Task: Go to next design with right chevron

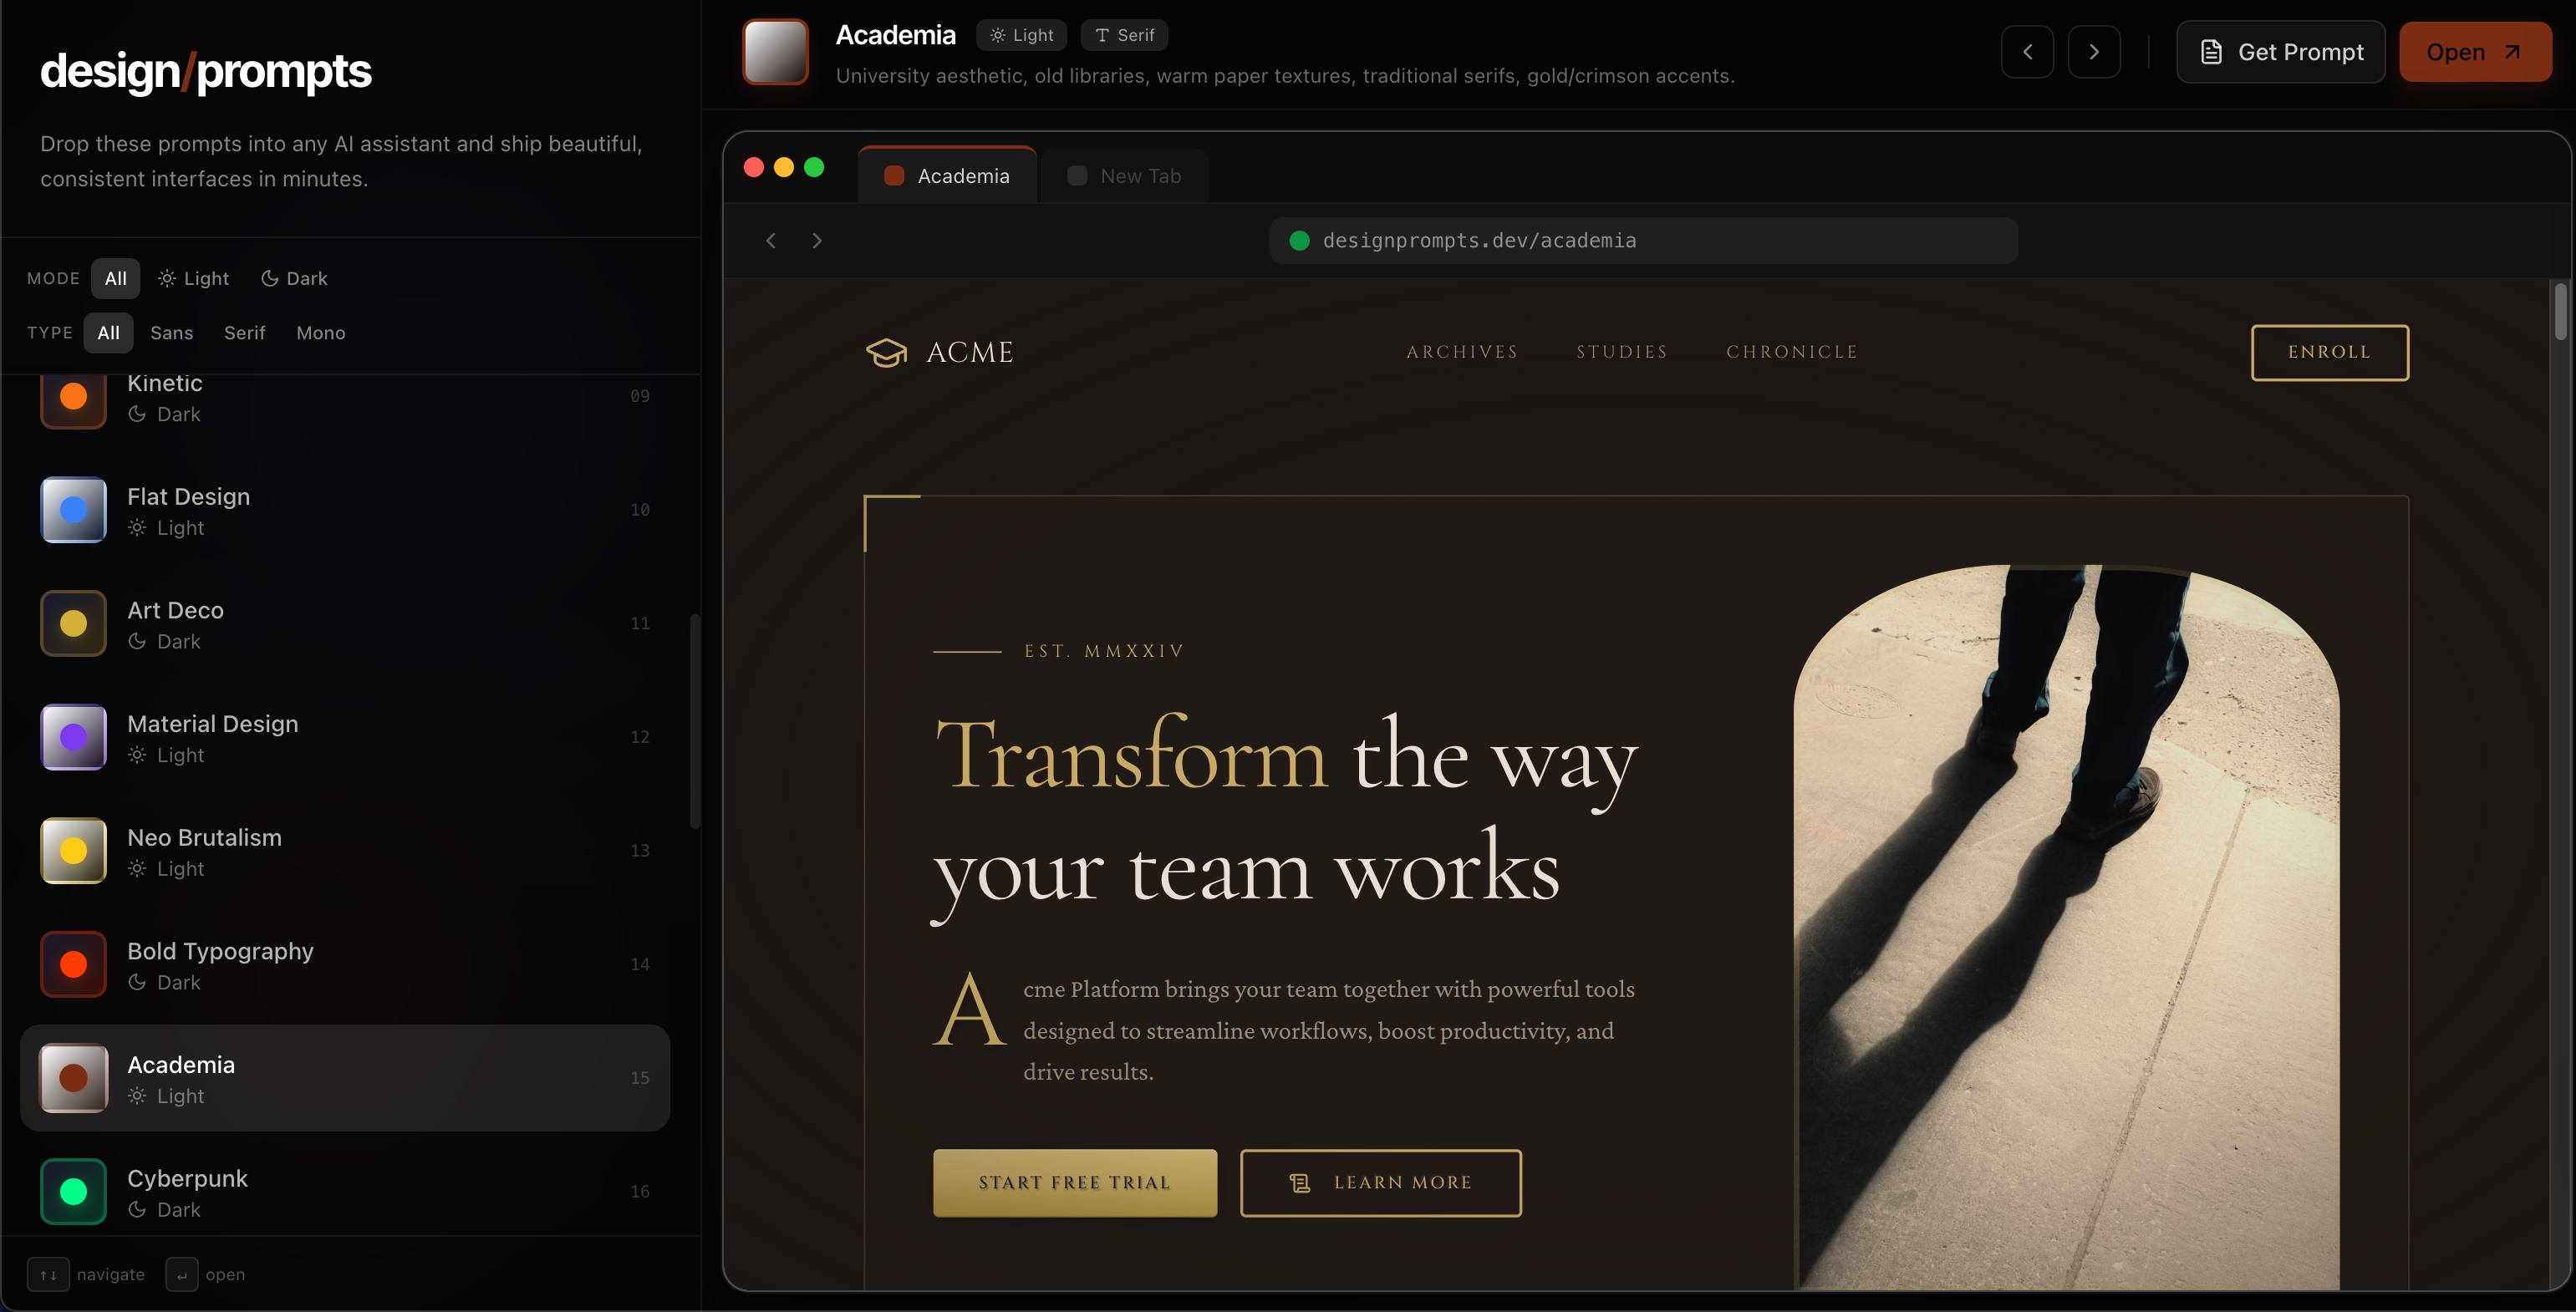Action: (2094, 52)
